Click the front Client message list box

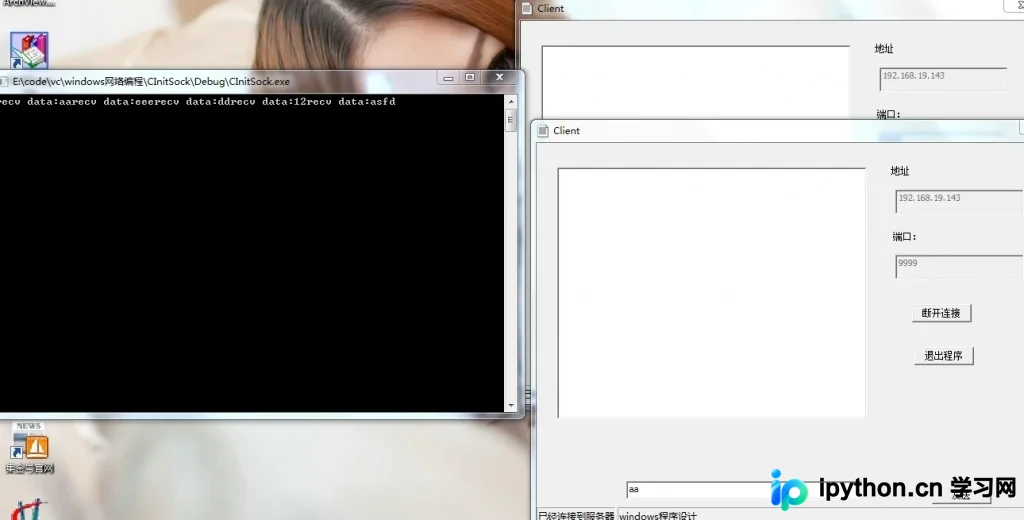click(711, 293)
